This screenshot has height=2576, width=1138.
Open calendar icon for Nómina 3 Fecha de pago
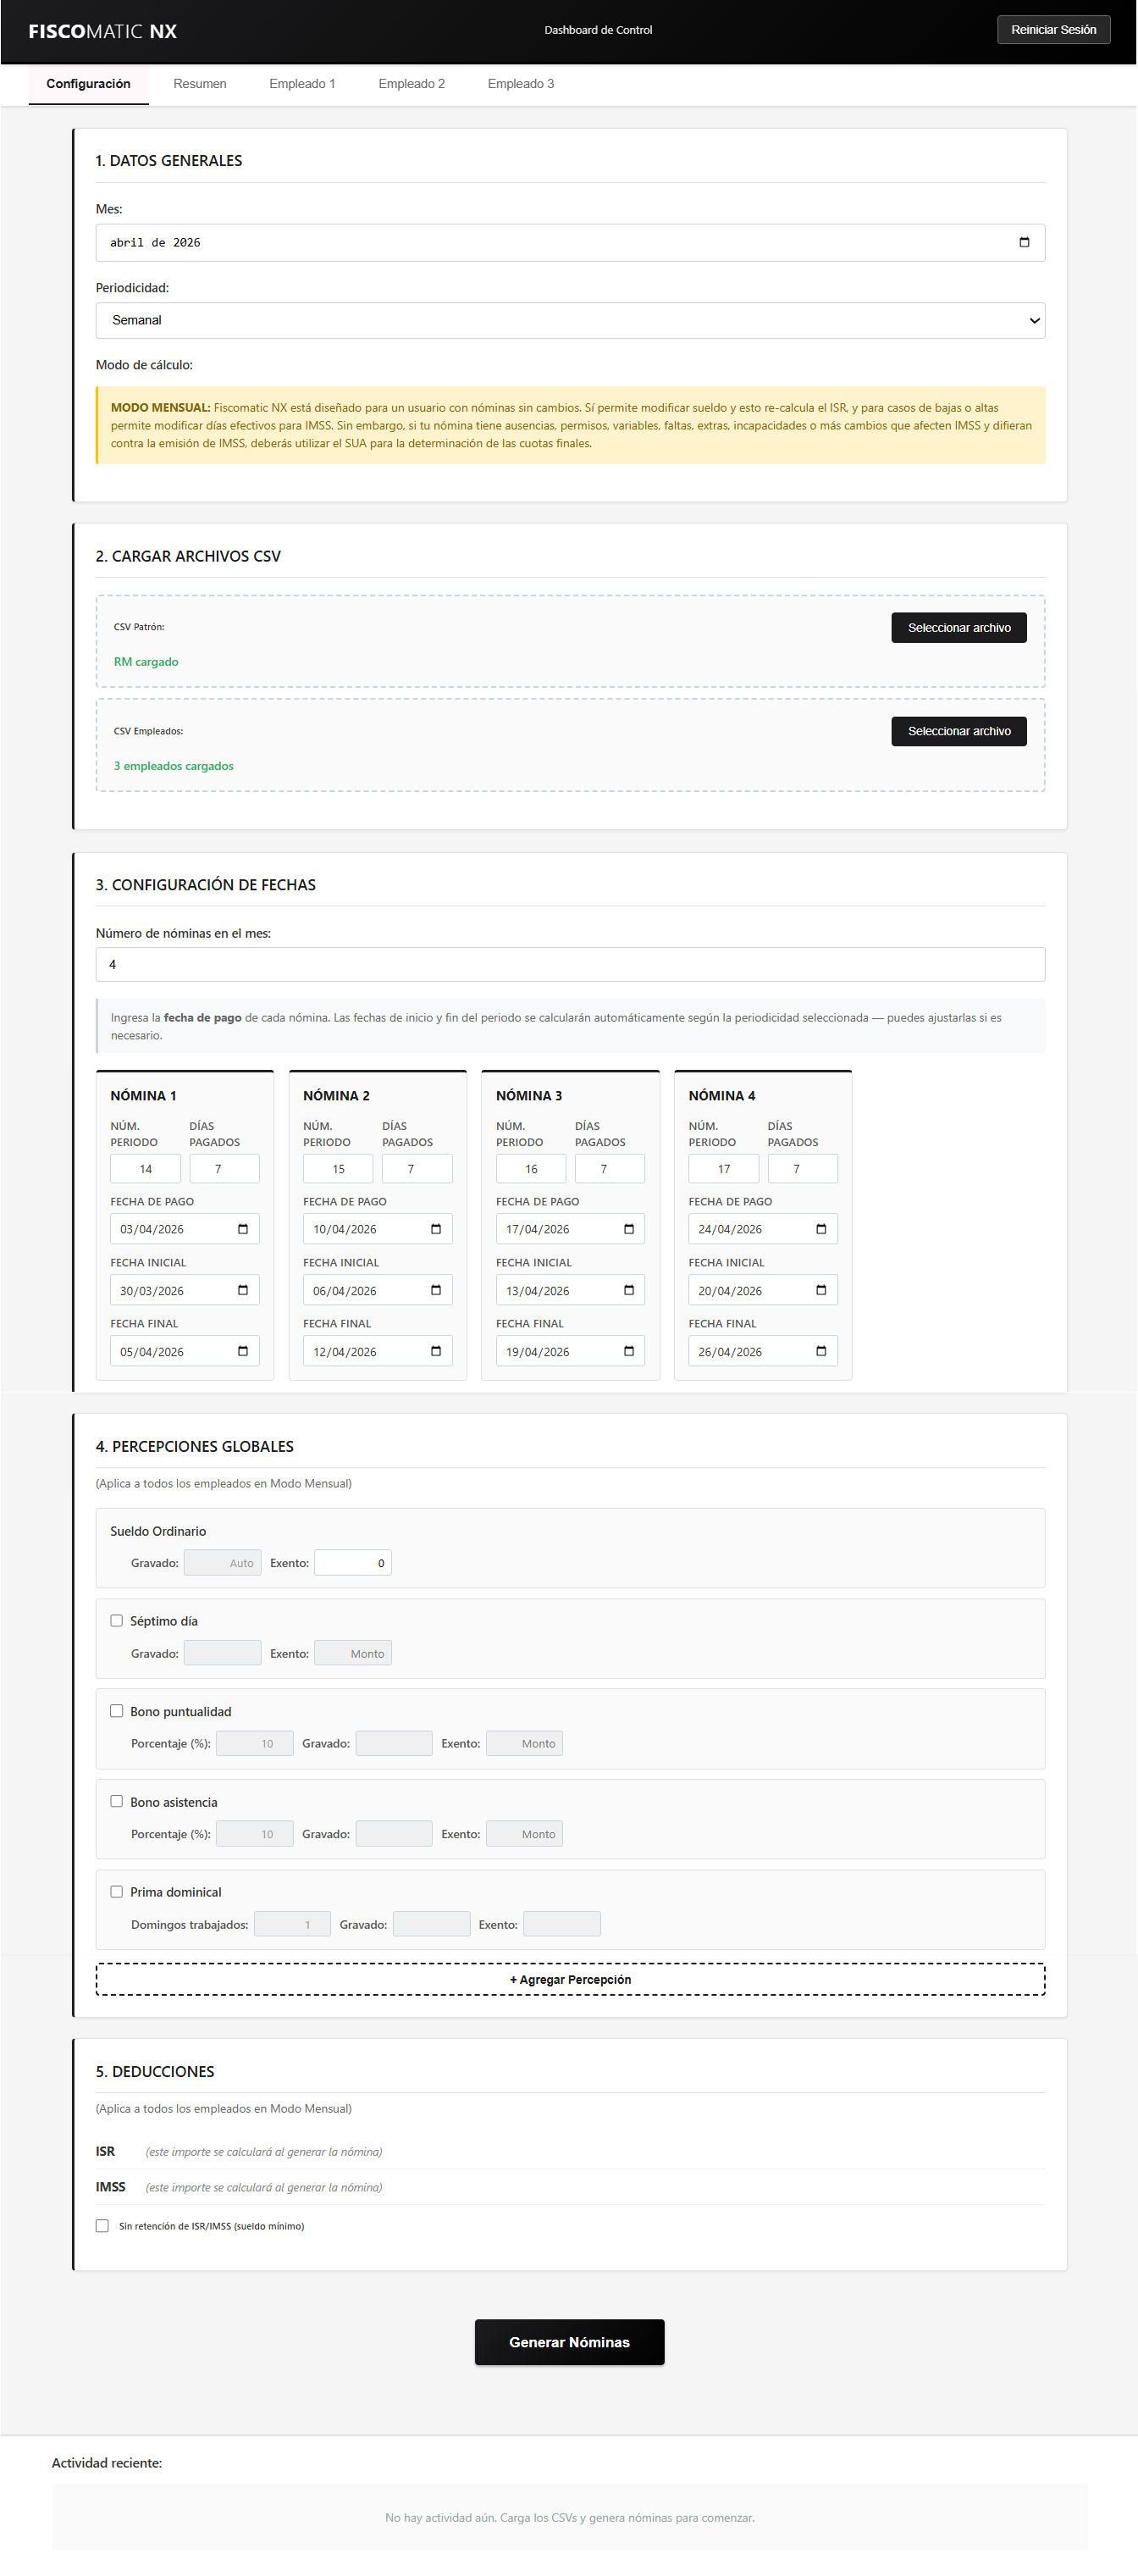point(629,1229)
